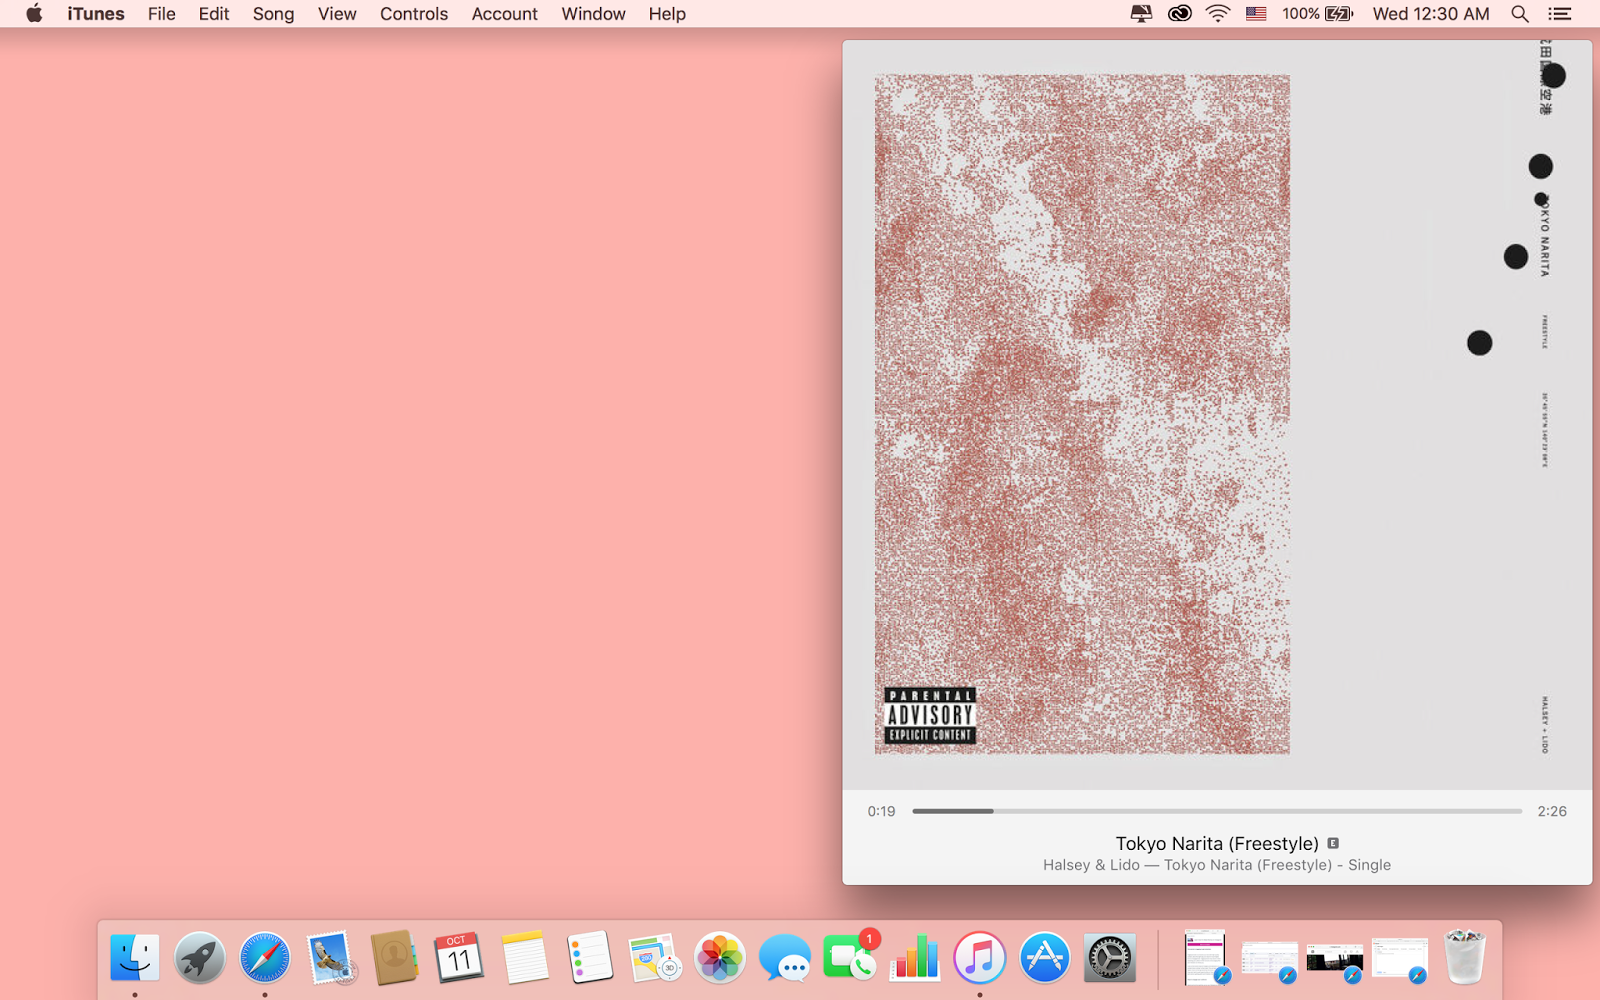
Task: Open Contacts address book in Dock
Action: [x=394, y=958]
